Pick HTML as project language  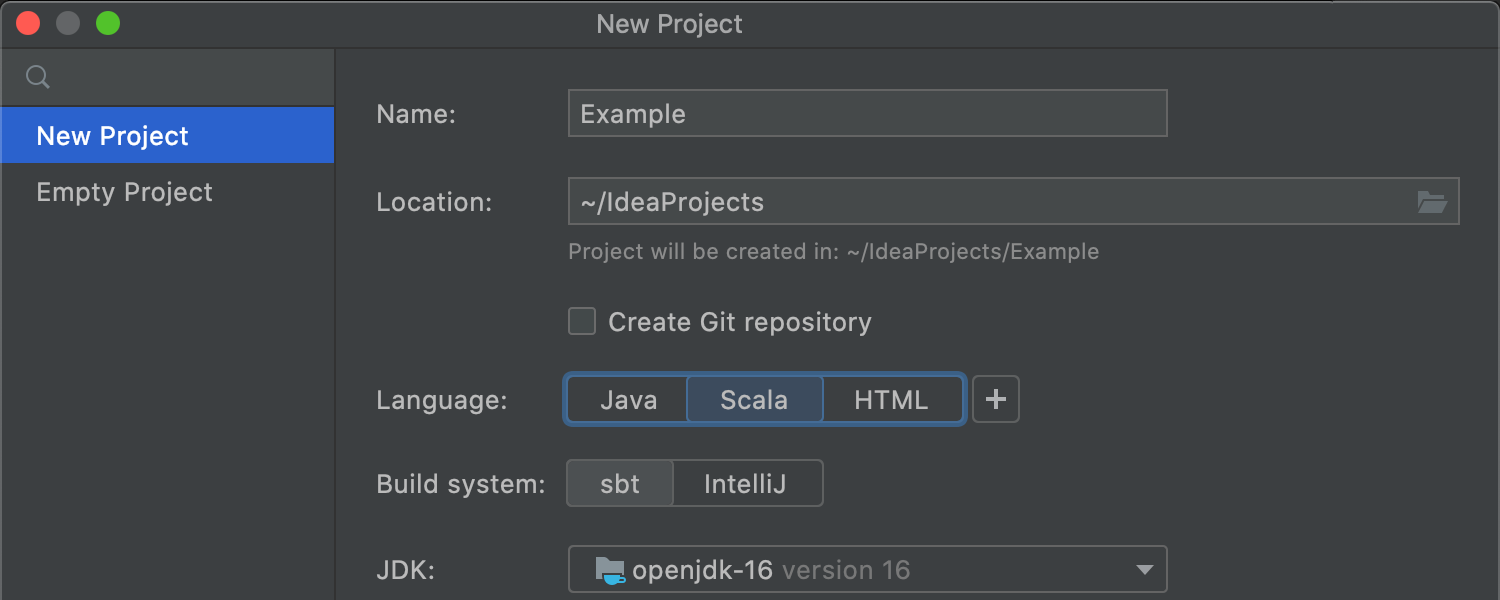tap(891, 400)
